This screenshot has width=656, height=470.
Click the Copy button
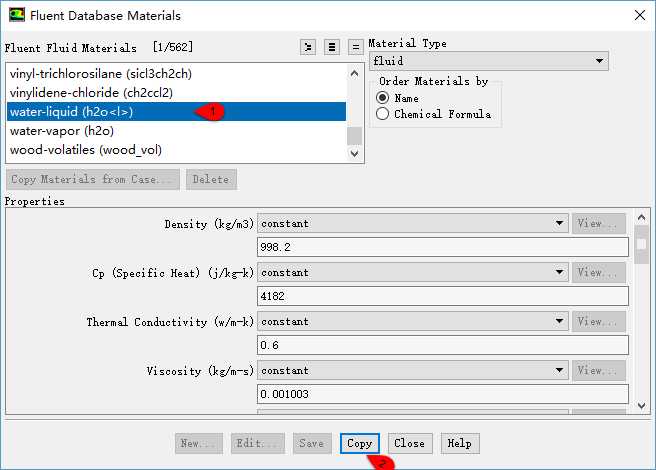[360, 443]
